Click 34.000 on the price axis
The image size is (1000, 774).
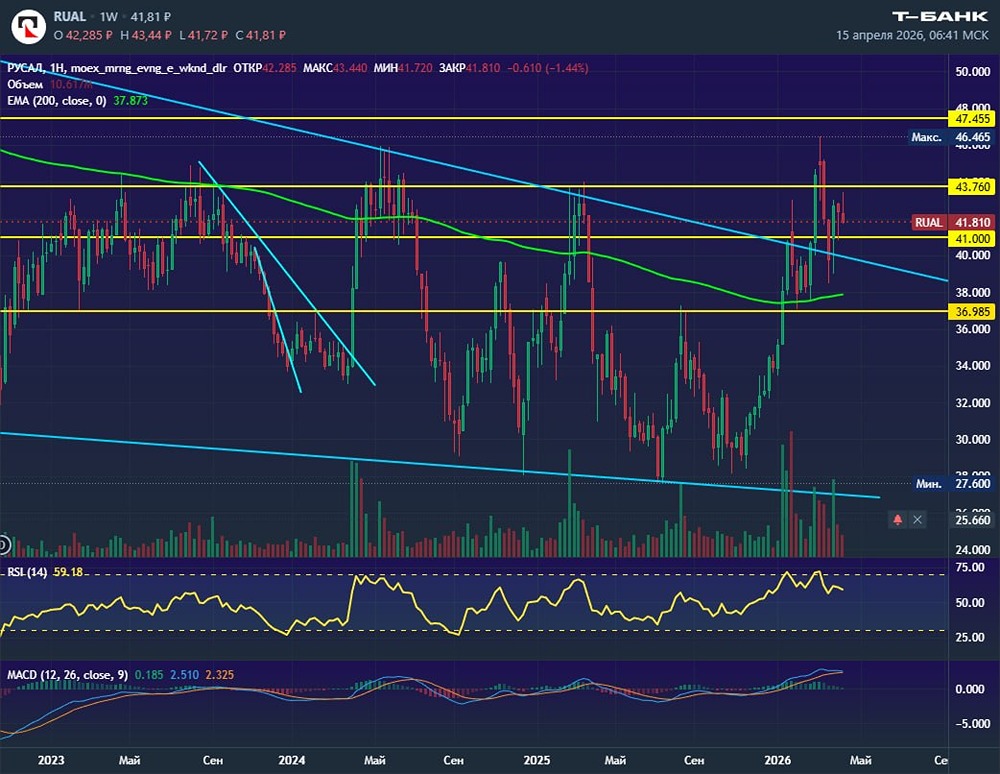point(973,366)
